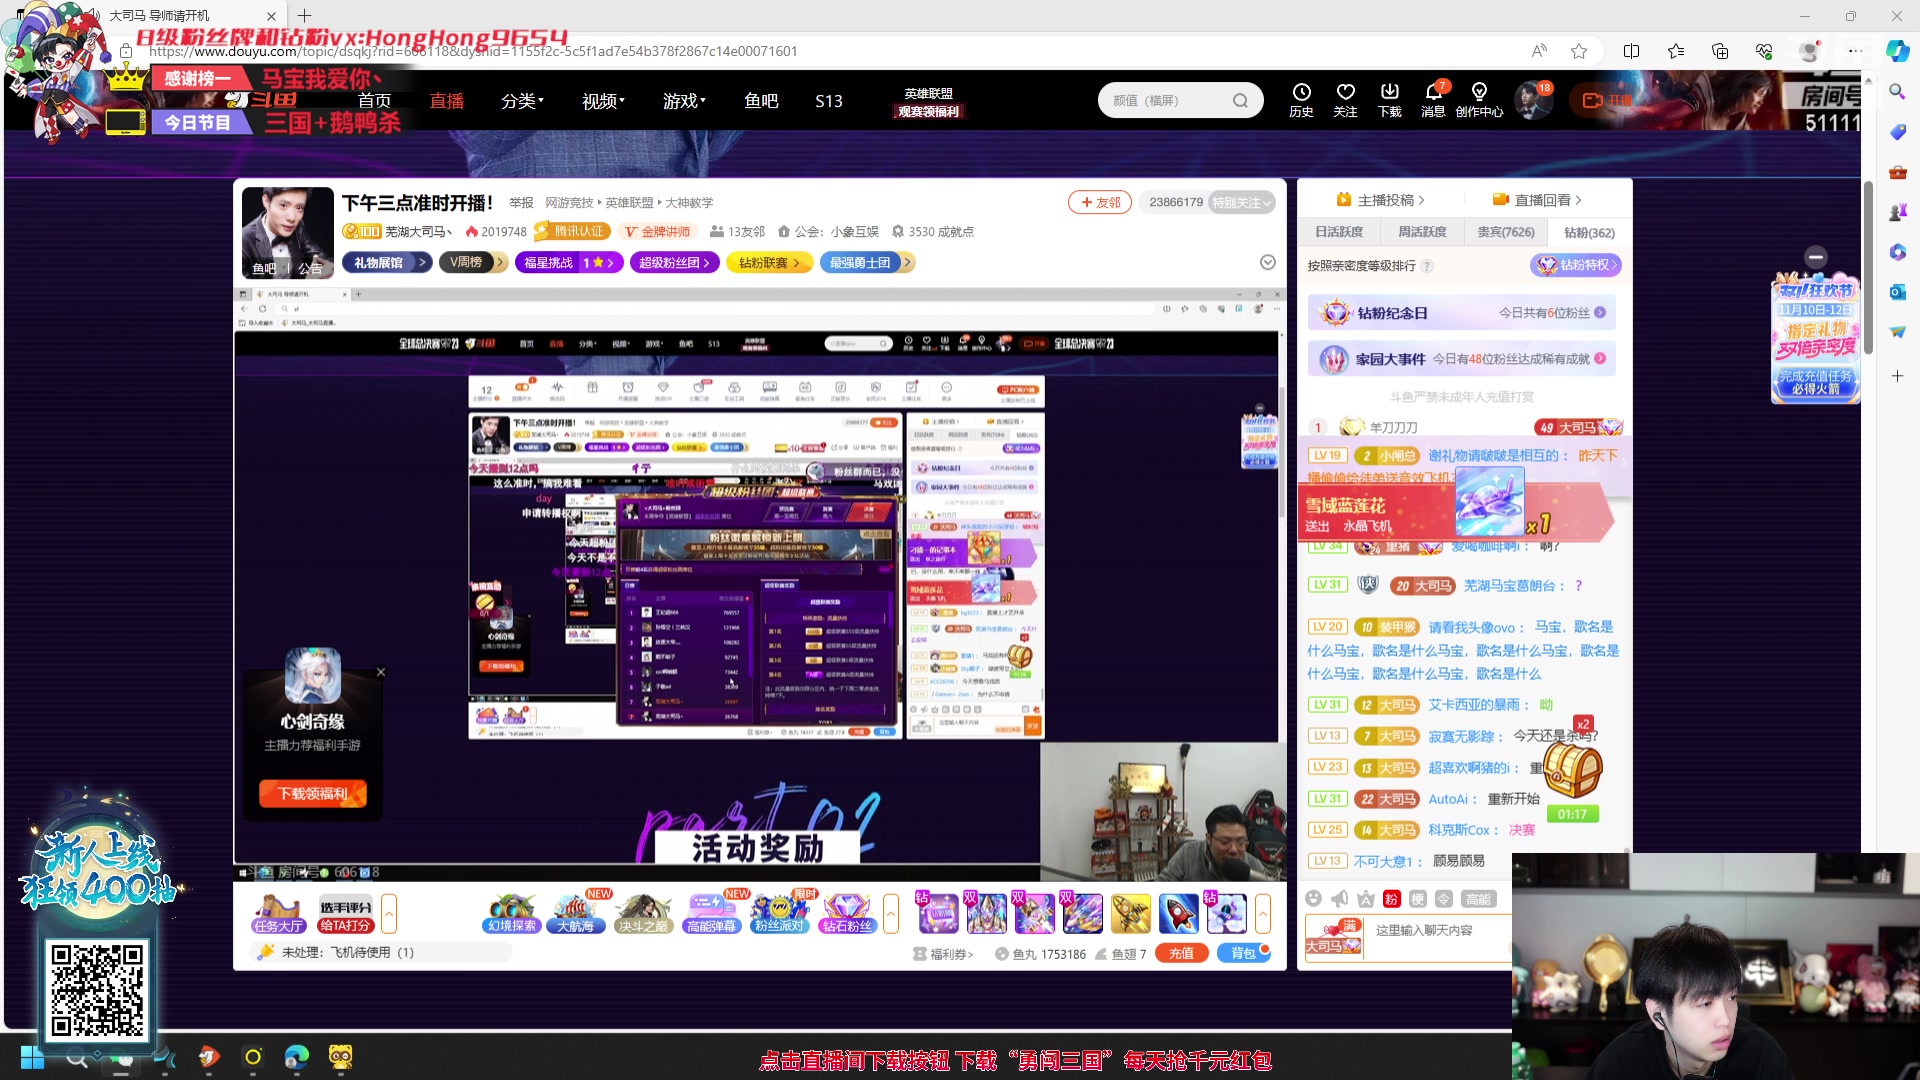This screenshot has width=1920, height=1080.
Task: Toggle the red 粉 fan badge button
Action: (x=1391, y=899)
